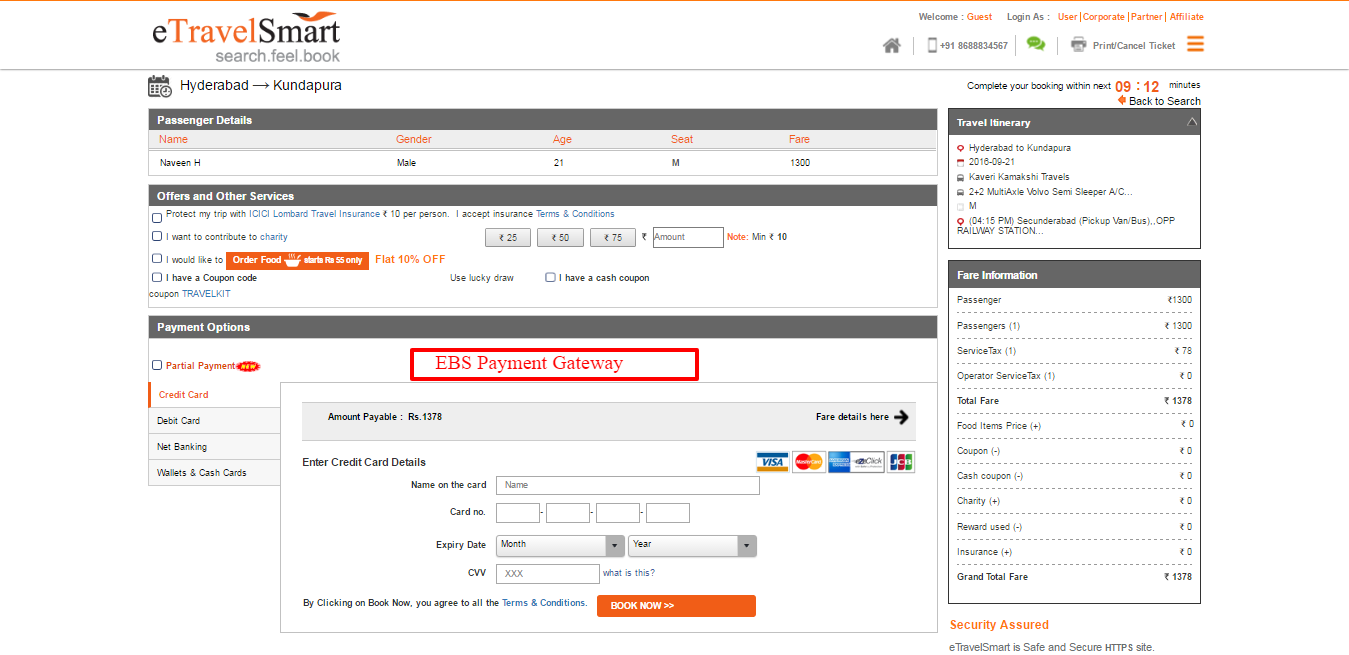Select the Credit Card payment tab
This screenshot has height=655, width=1349.
tap(214, 395)
